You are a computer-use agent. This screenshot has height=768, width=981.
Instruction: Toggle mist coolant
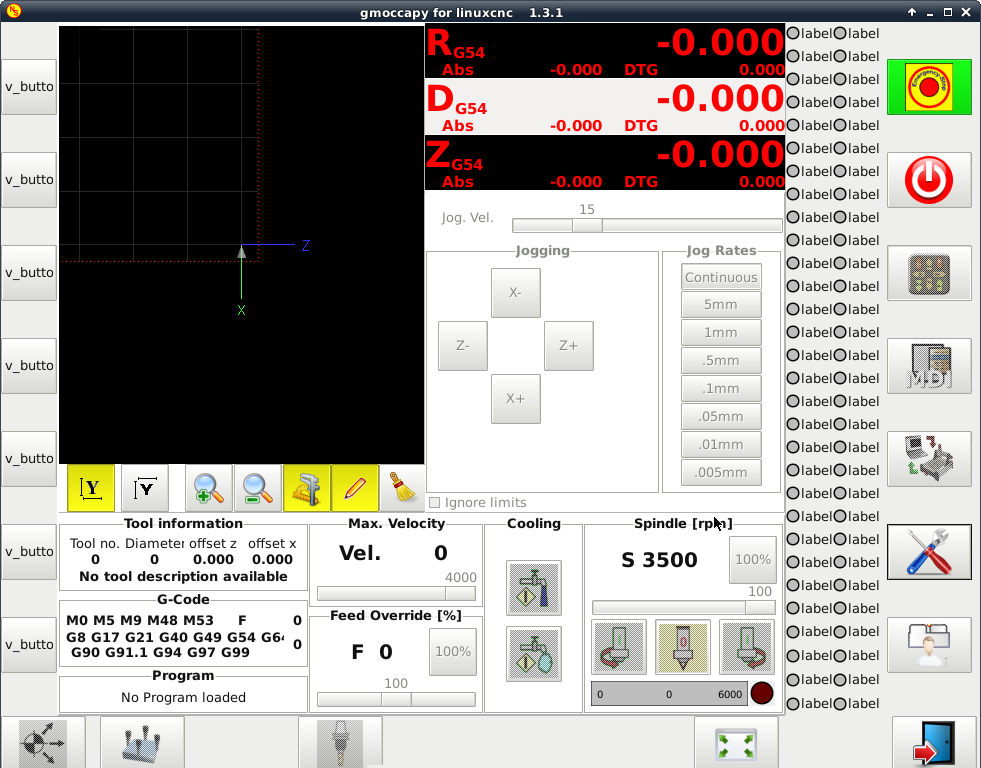click(534, 654)
